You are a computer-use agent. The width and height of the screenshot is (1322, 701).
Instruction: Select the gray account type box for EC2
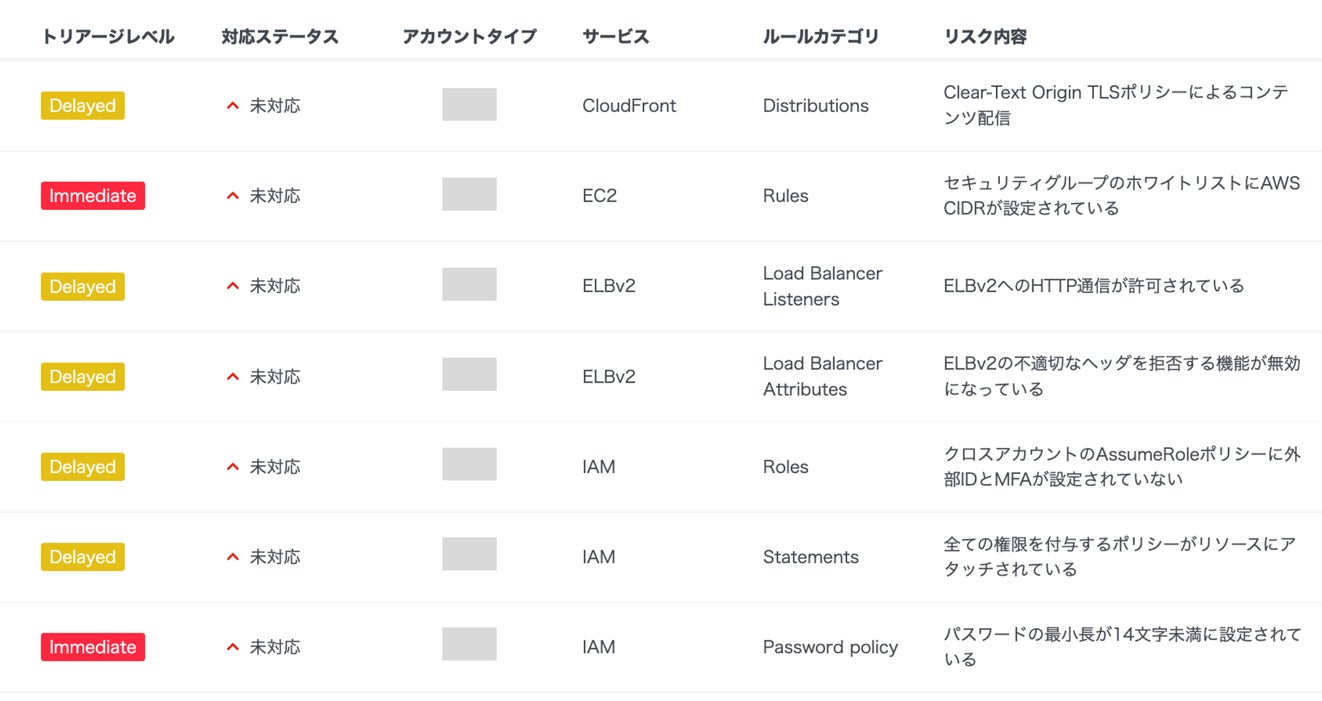[469, 195]
